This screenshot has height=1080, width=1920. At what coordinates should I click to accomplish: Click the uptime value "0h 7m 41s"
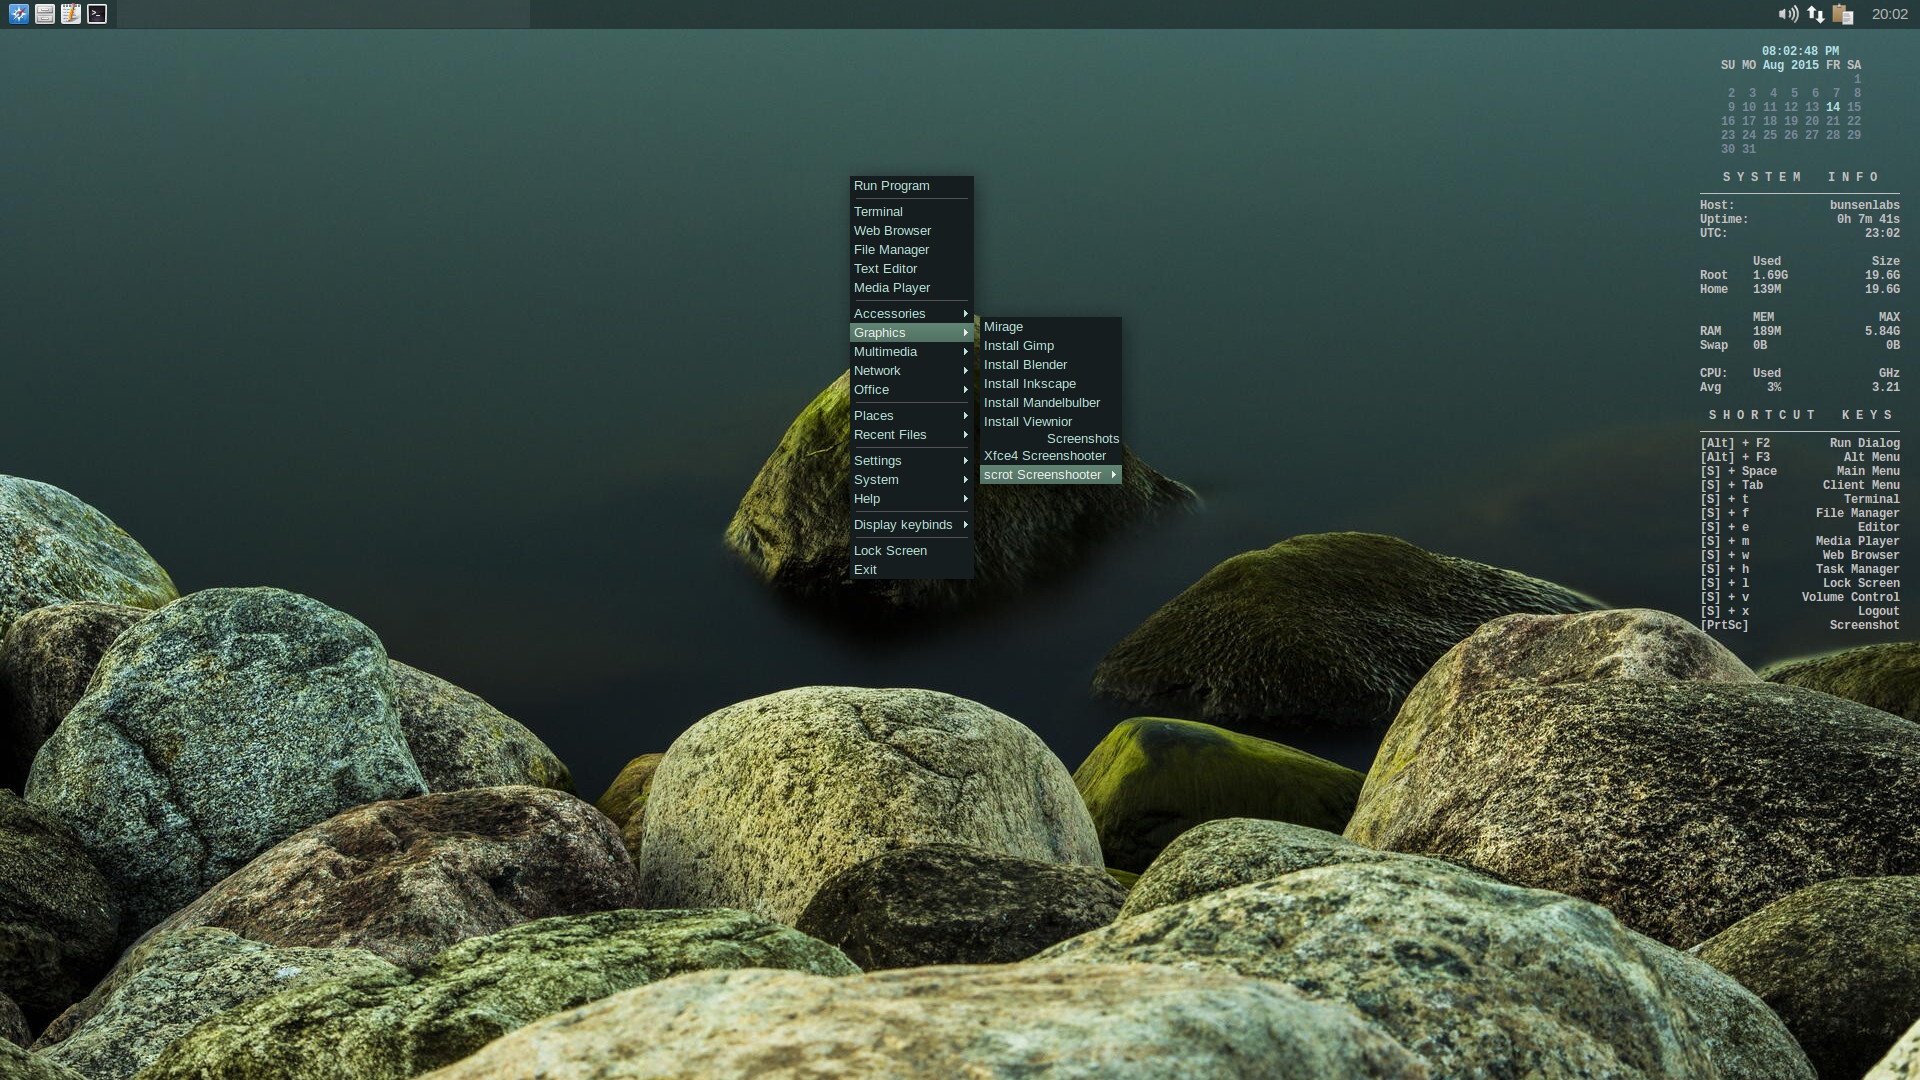pos(1867,219)
